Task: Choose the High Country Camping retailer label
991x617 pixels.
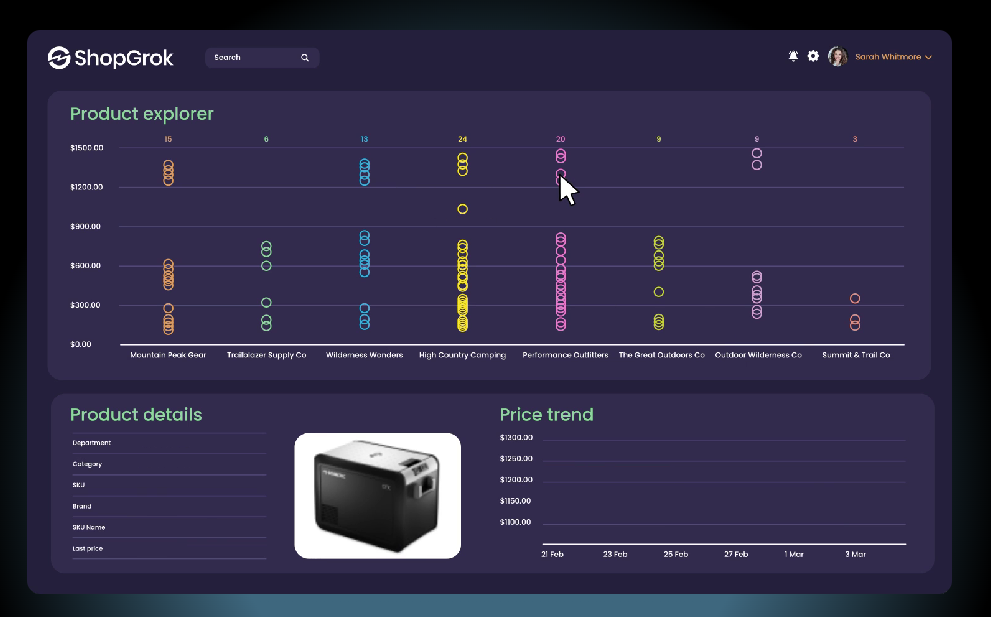Action: [463, 355]
